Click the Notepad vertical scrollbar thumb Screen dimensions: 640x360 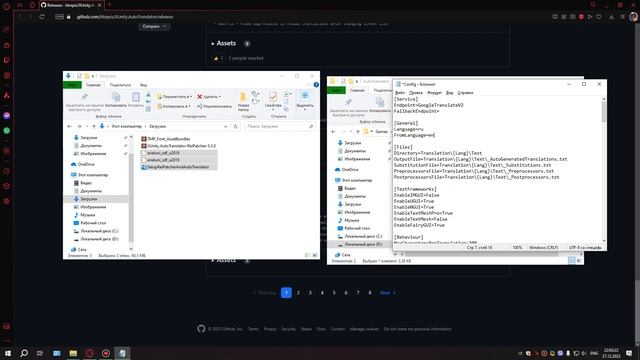pyautogui.click(x=604, y=112)
